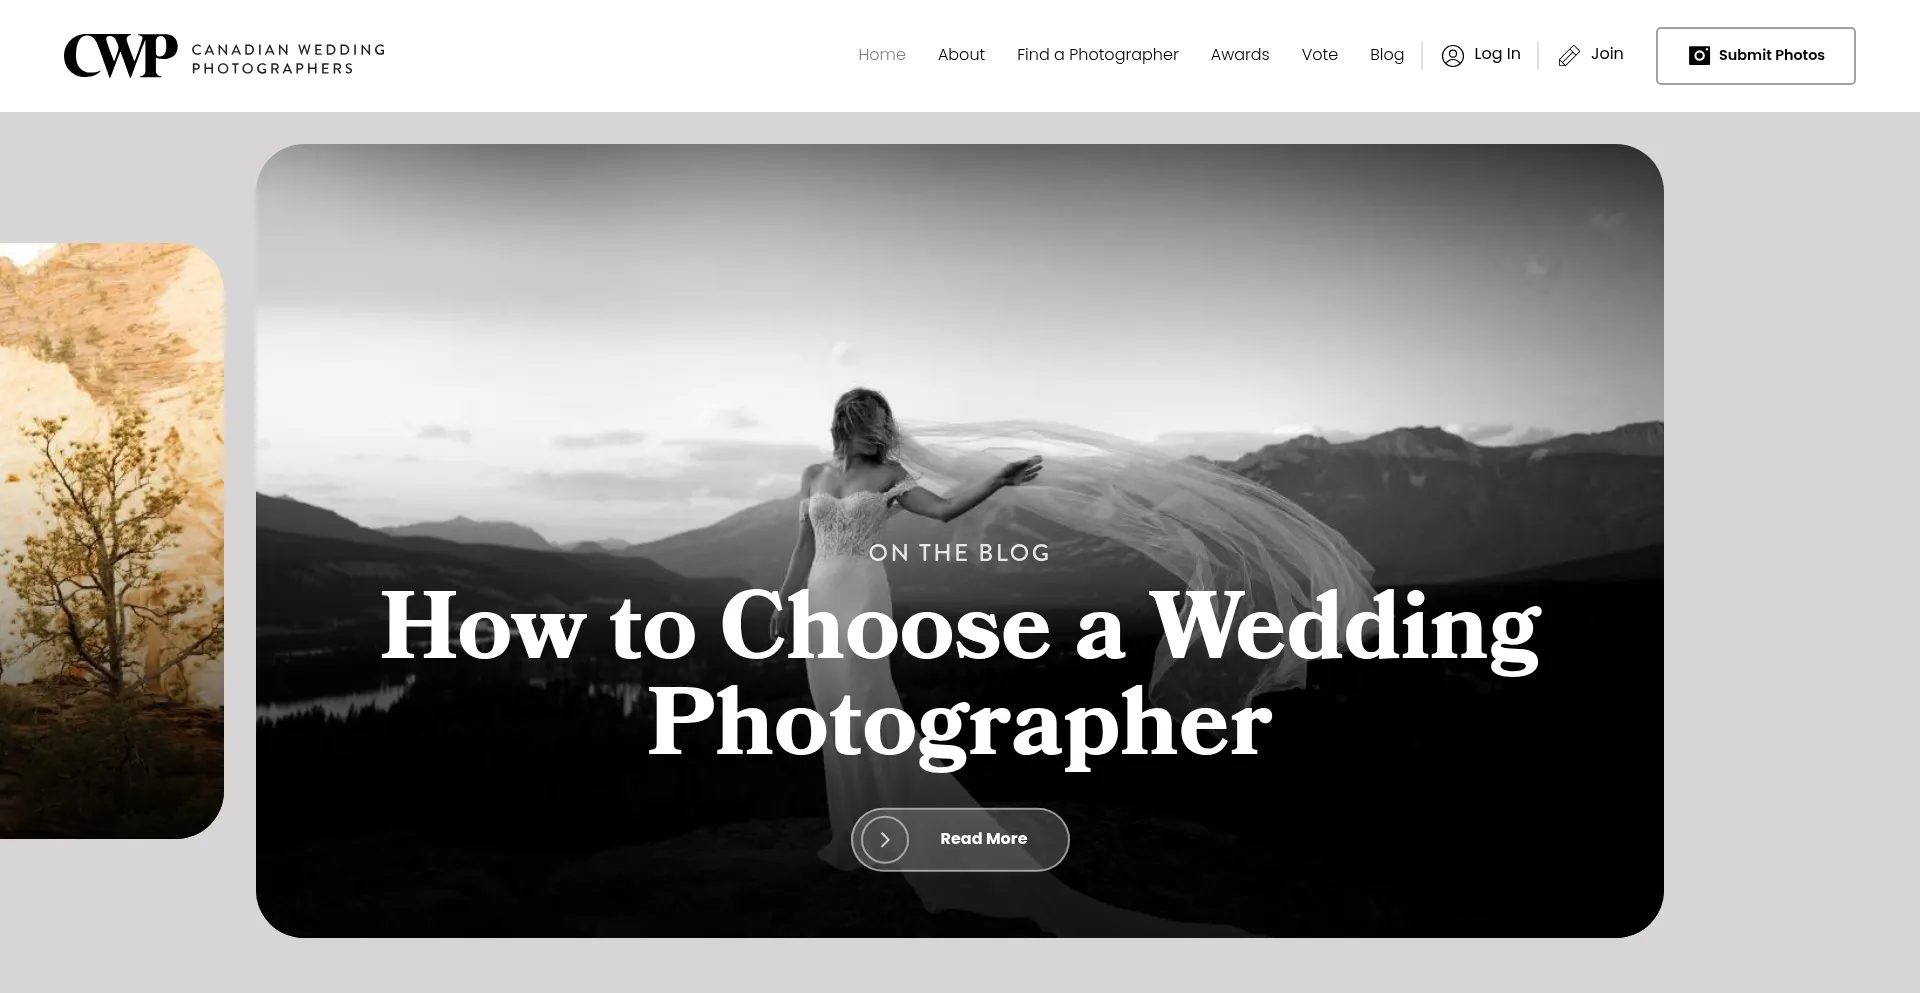Open the Home menu item
Screen dimensions: 1920x993
pyautogui.click(x=882, y=55)
